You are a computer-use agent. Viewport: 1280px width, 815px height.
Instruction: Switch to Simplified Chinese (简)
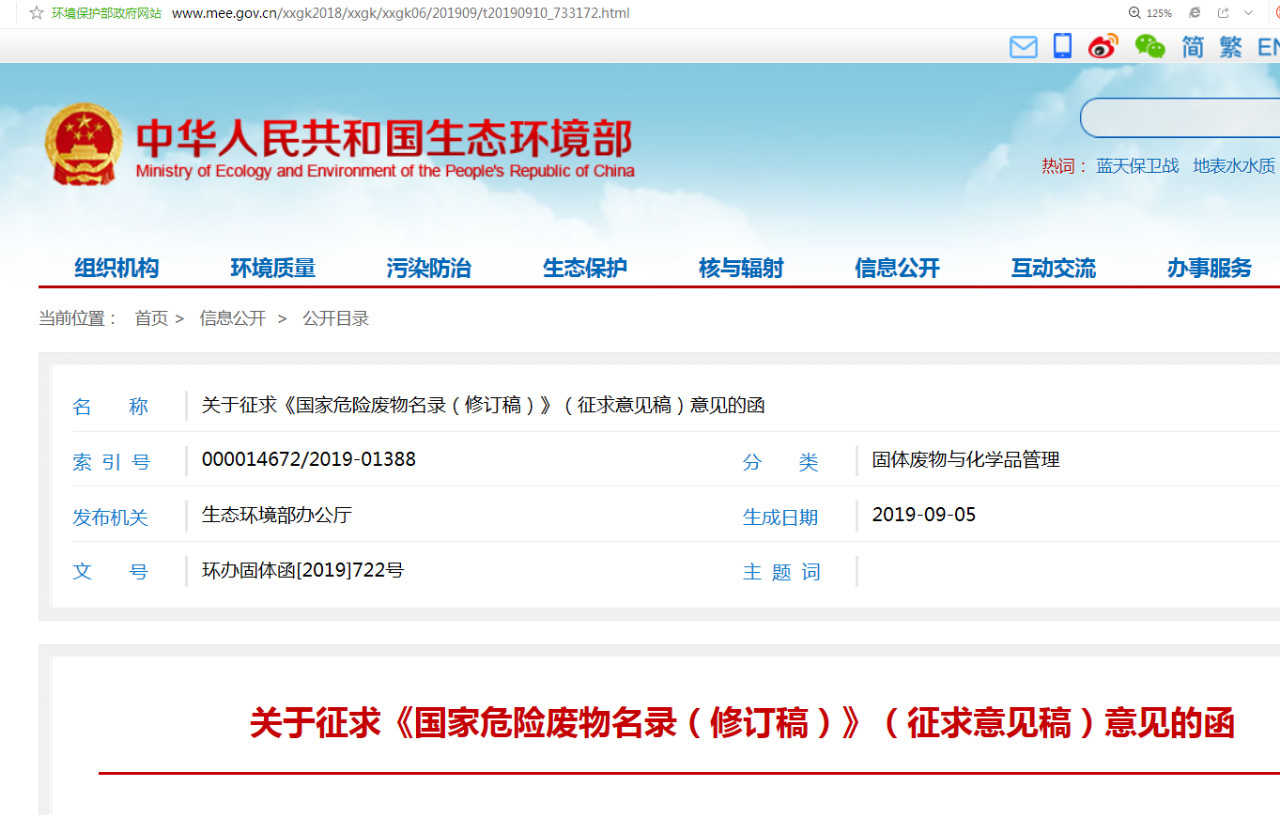[x=1193, y=47]
